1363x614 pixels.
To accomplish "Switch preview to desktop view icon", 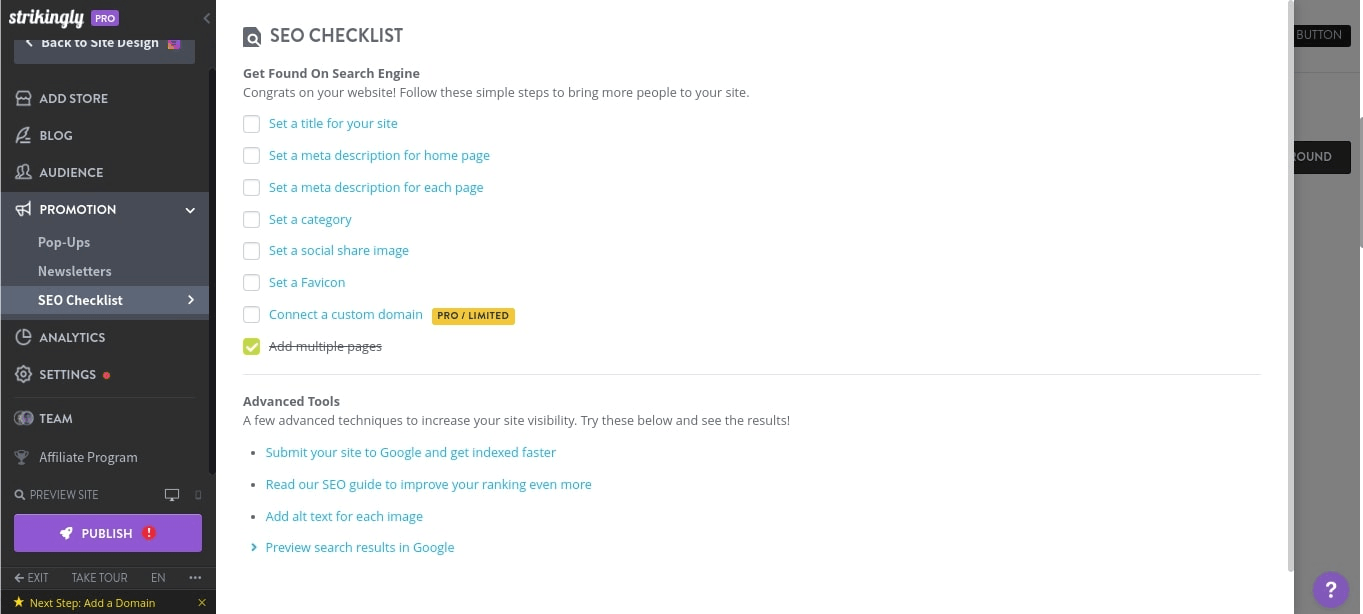I will tap(171, 494).
